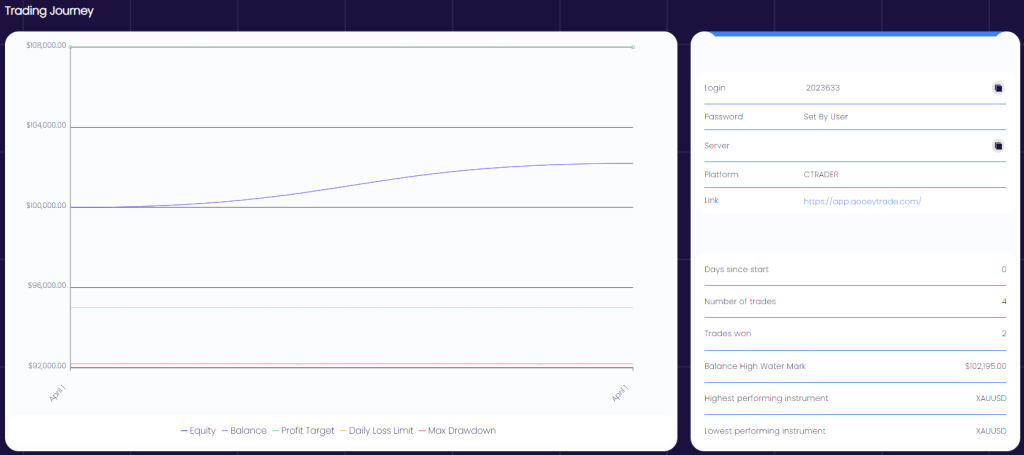Click the green Profit Target line endpoint marker
Image resolution: width=1024 pixels, height=455 pixels.
633,47
